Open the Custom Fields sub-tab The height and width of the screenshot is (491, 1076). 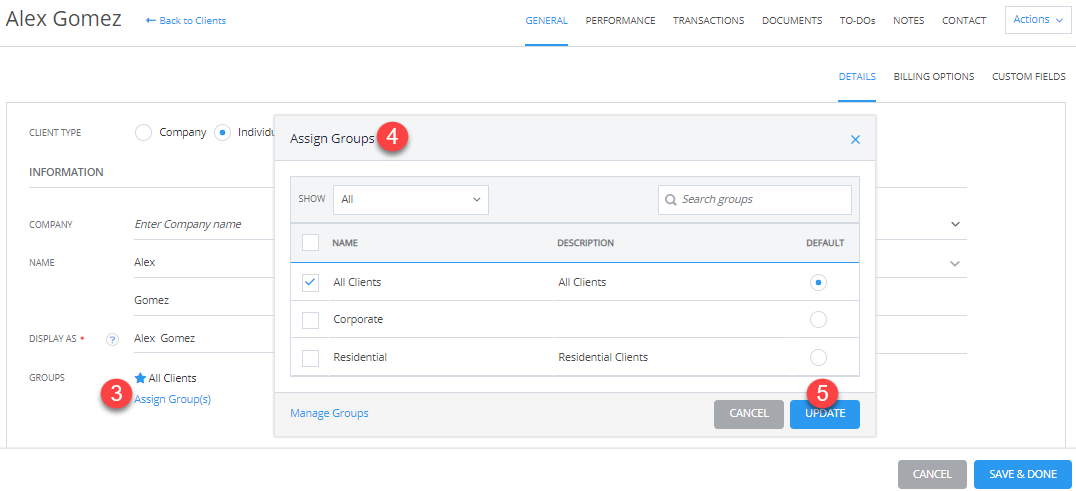1029,77
